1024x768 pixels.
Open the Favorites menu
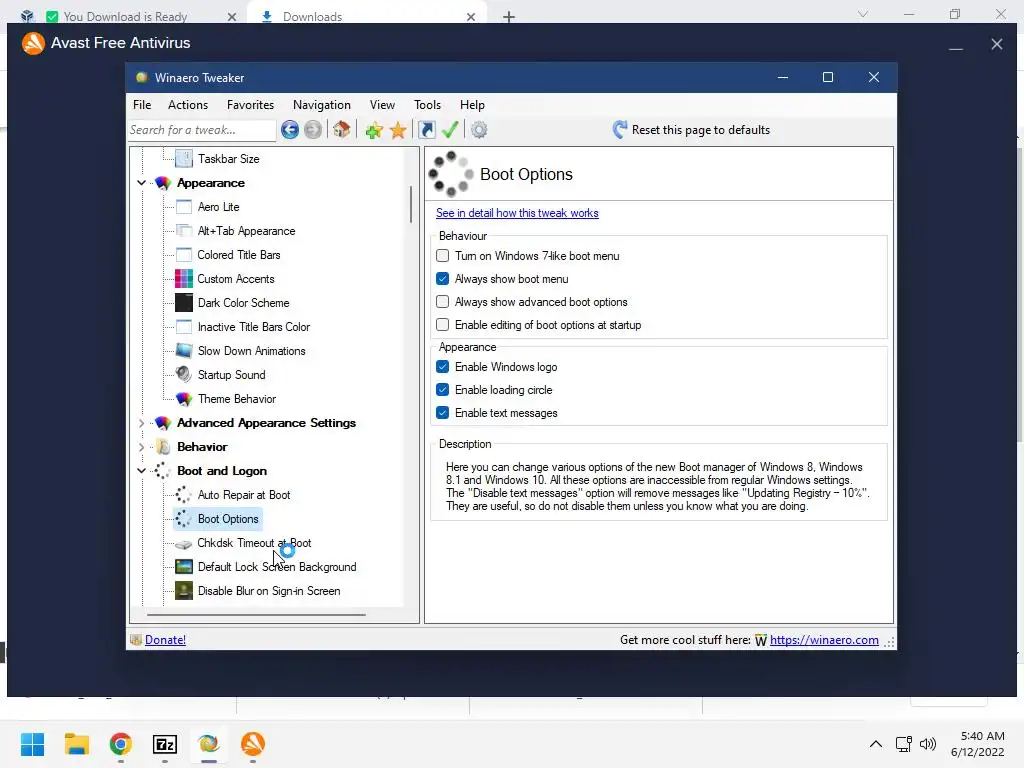(x=250, y=105)
